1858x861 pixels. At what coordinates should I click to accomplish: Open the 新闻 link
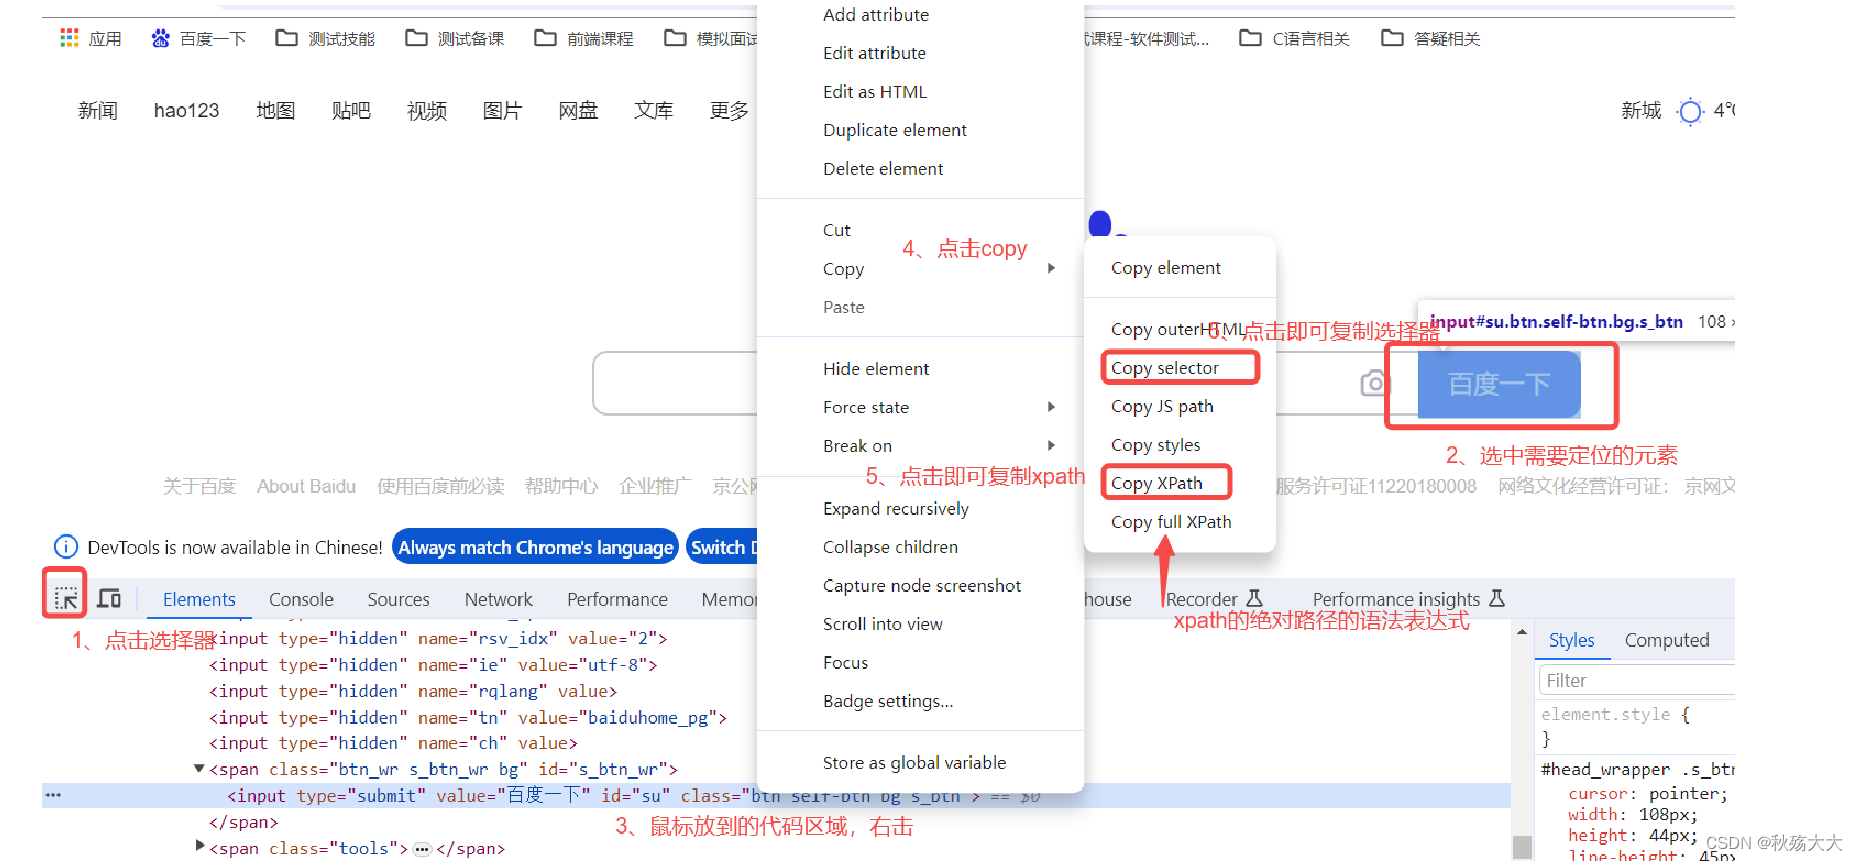point(98,111)
